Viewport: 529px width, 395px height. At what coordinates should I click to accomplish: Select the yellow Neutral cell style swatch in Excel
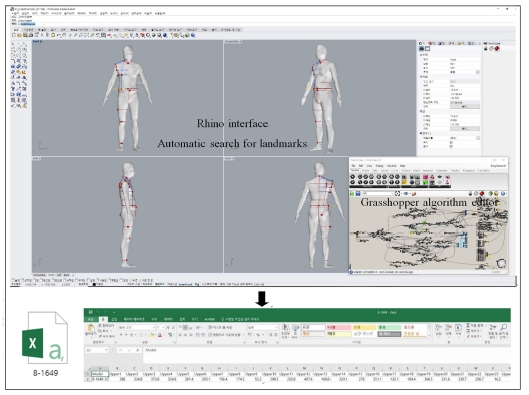(364, 328)
